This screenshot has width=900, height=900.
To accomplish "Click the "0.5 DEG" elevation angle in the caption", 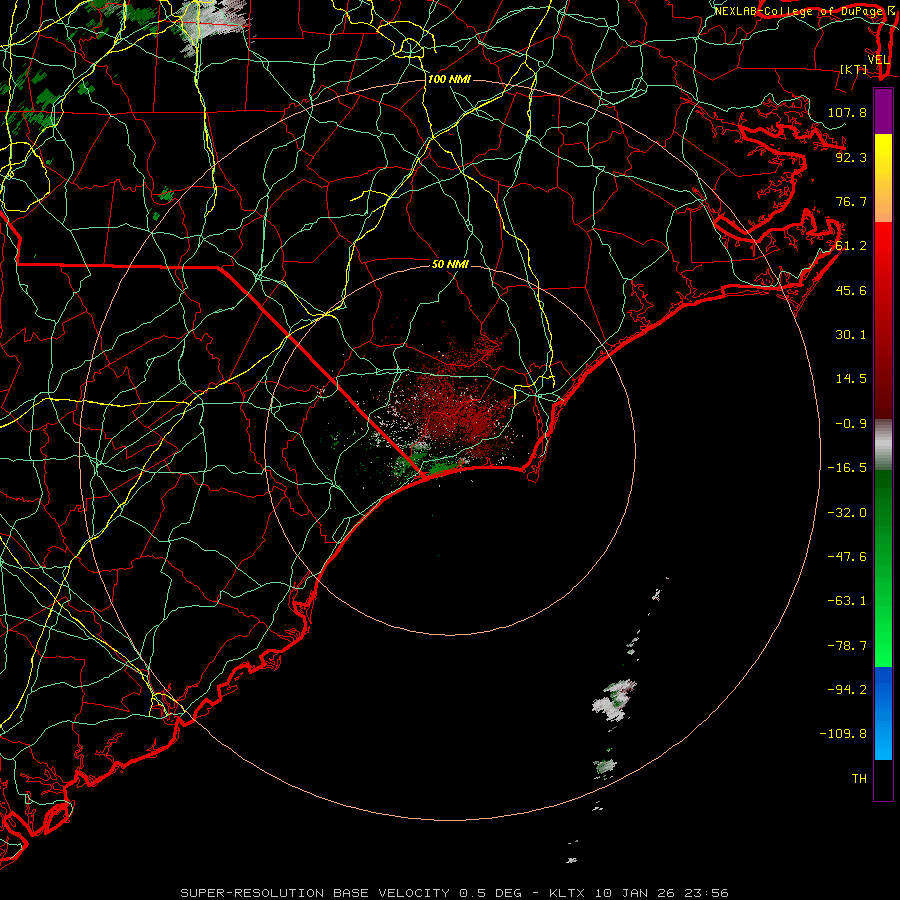I will pyautogui.click(x=490, y=893).
